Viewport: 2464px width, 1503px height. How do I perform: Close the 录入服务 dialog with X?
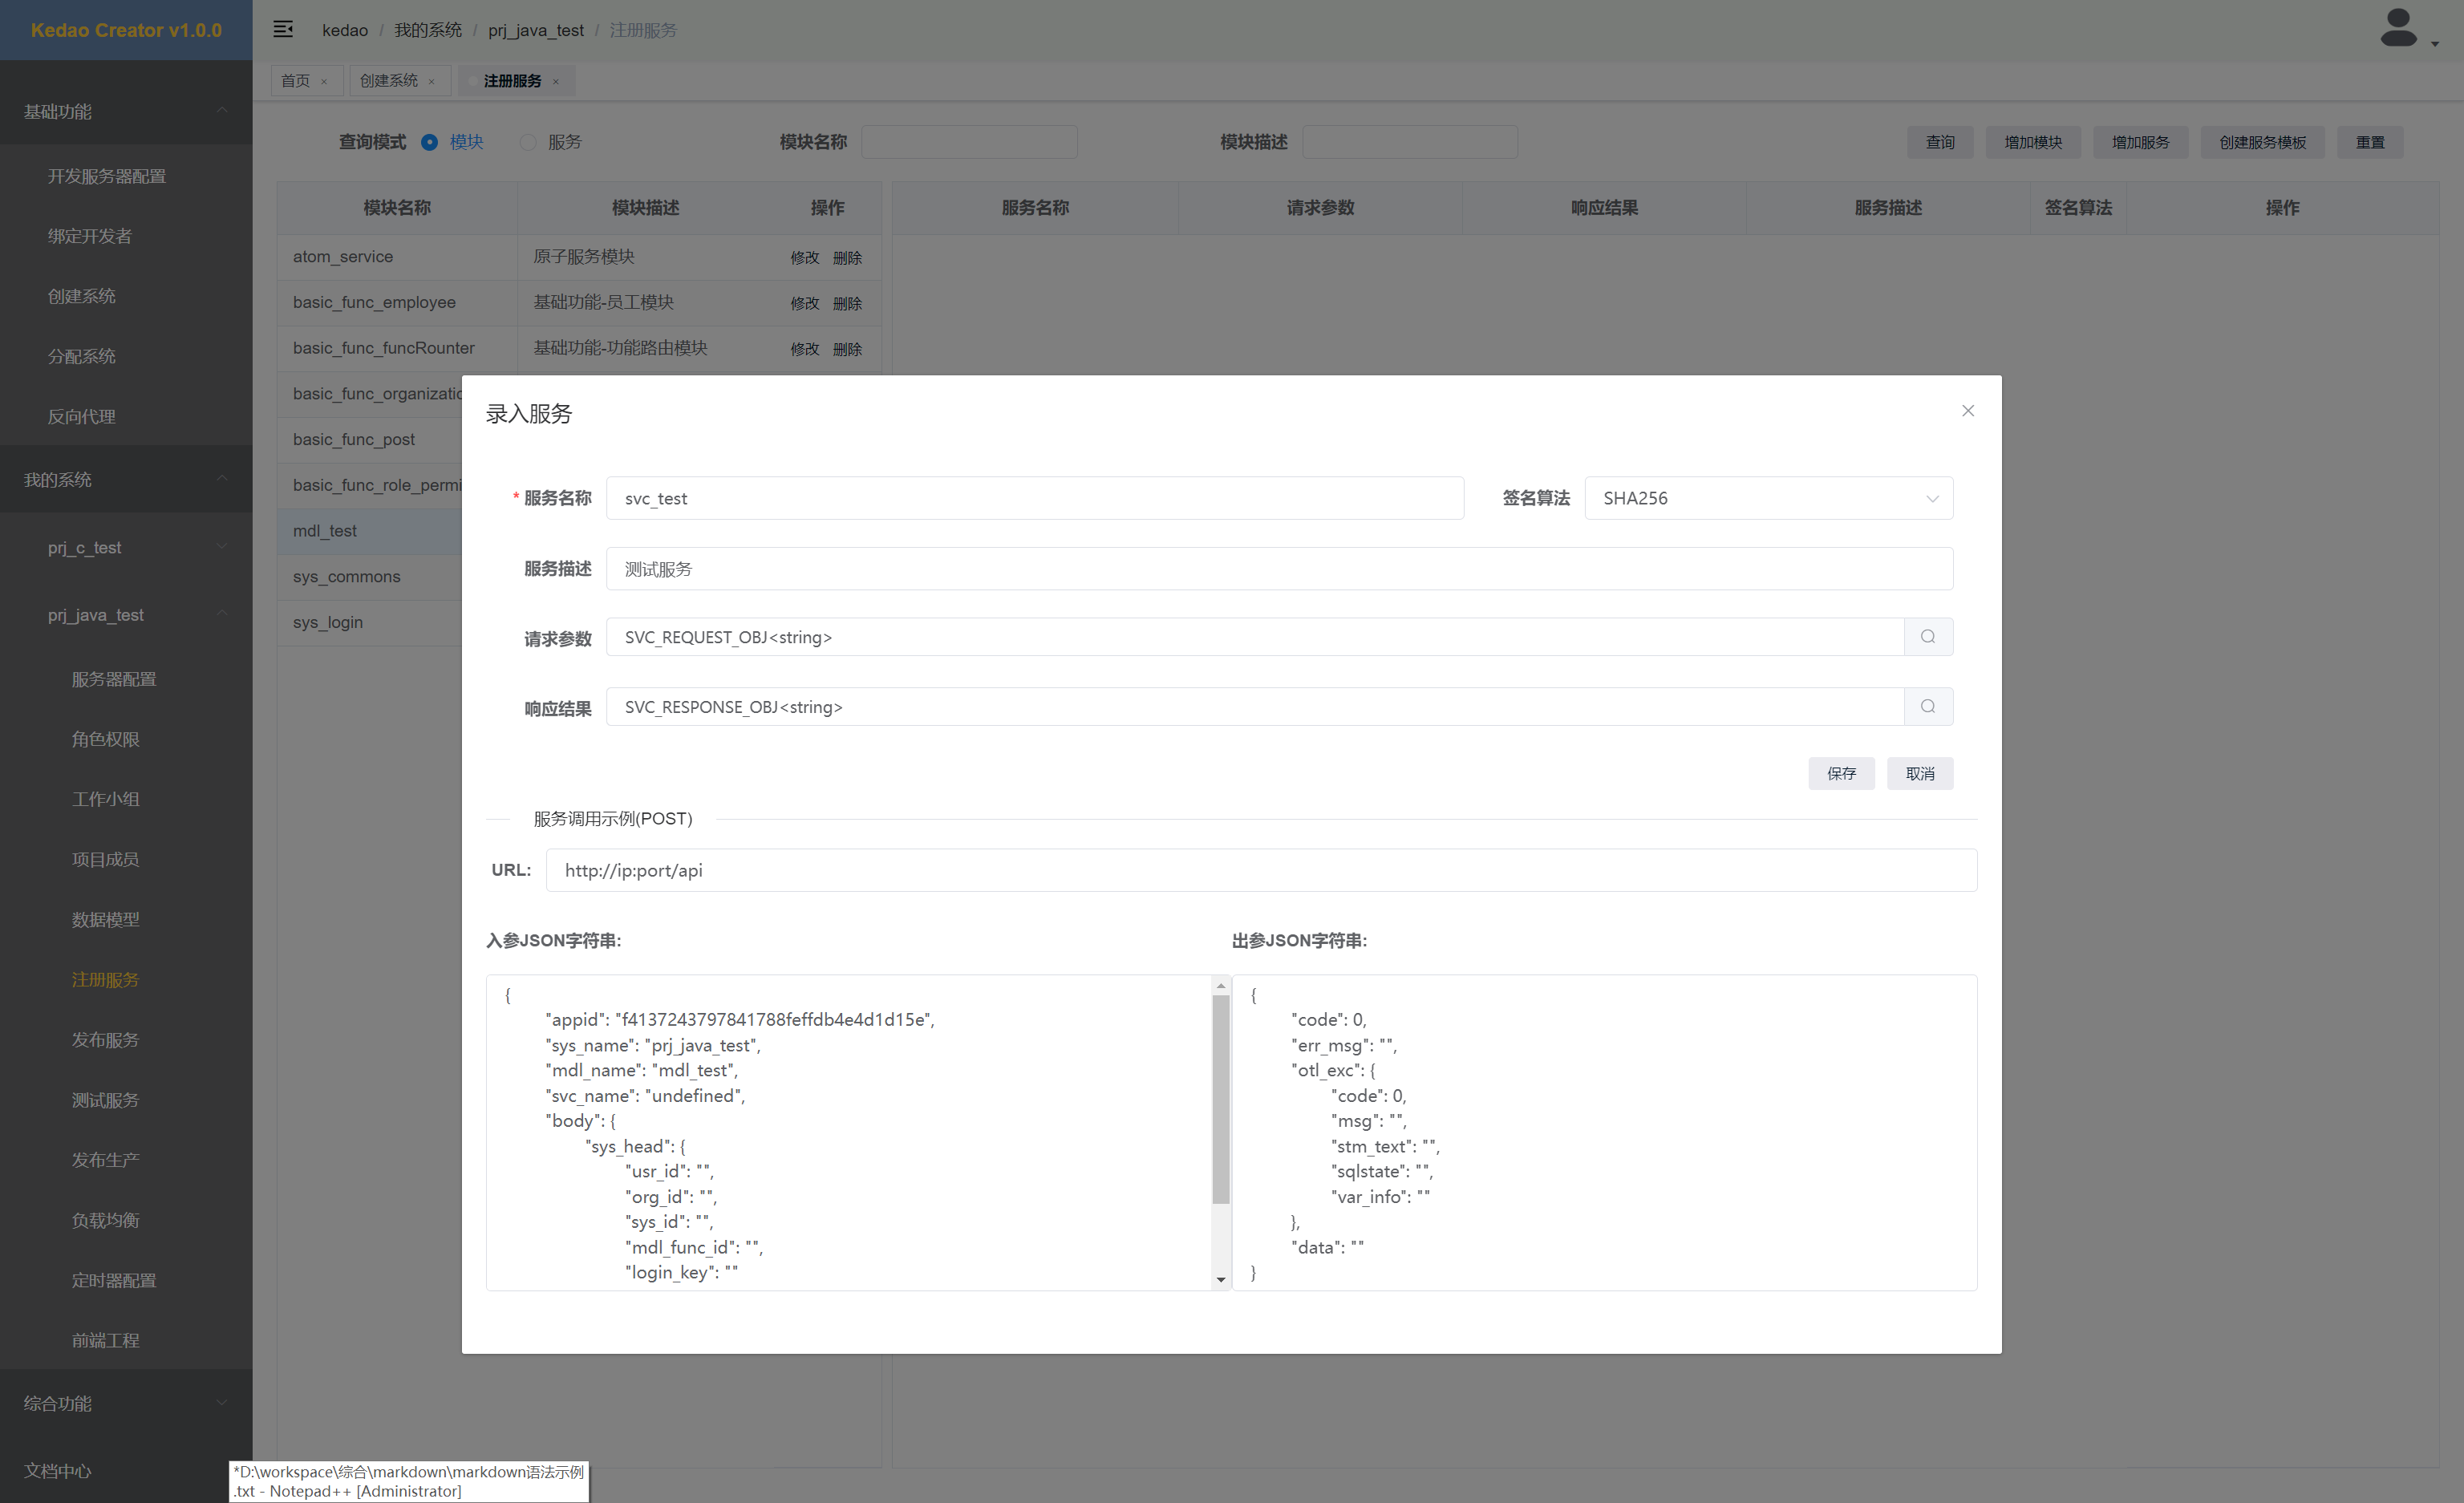1967,411
